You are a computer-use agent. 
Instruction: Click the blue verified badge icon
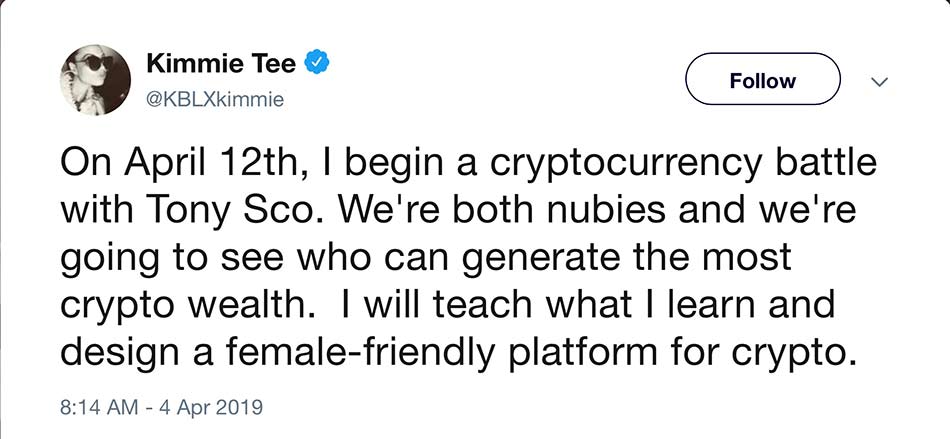pyautogui.click(x=316, y=63)
